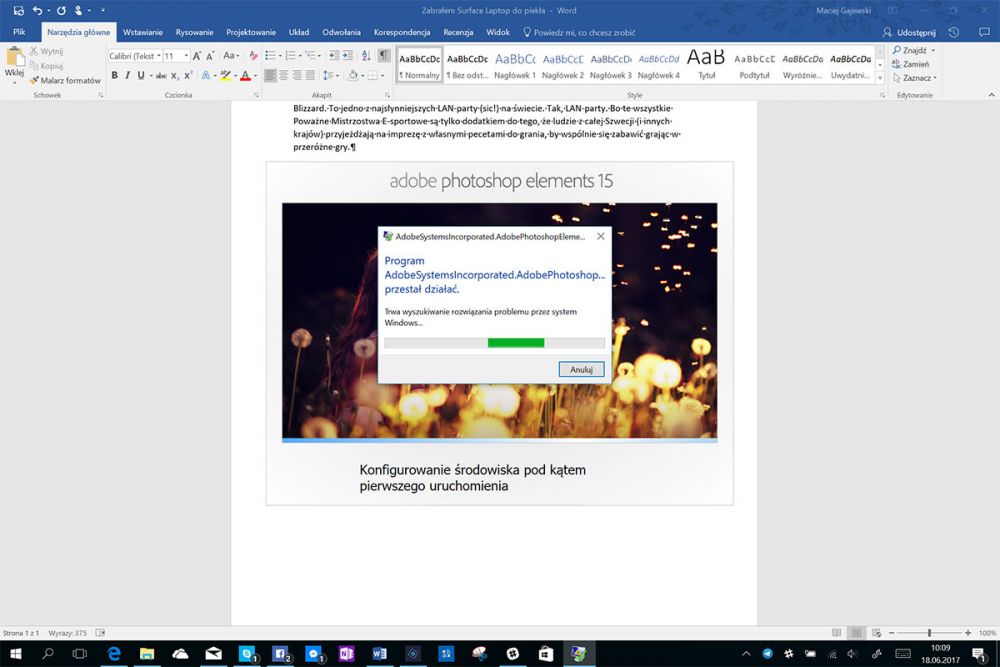Click the Redo icon in the title bar
This screenshot has height=667, width=1000.
tap(61, 10)
